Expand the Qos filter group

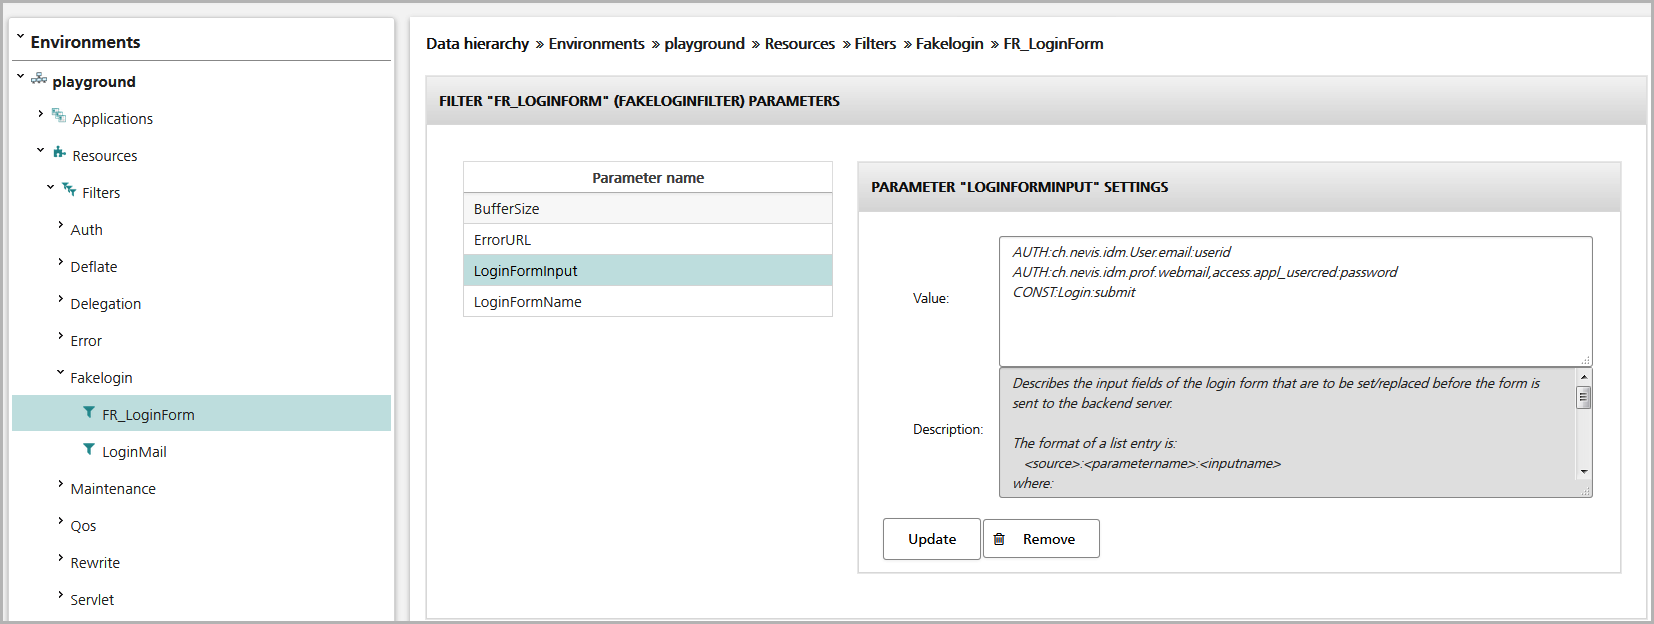pyautogui.click(x=60, y=521)
